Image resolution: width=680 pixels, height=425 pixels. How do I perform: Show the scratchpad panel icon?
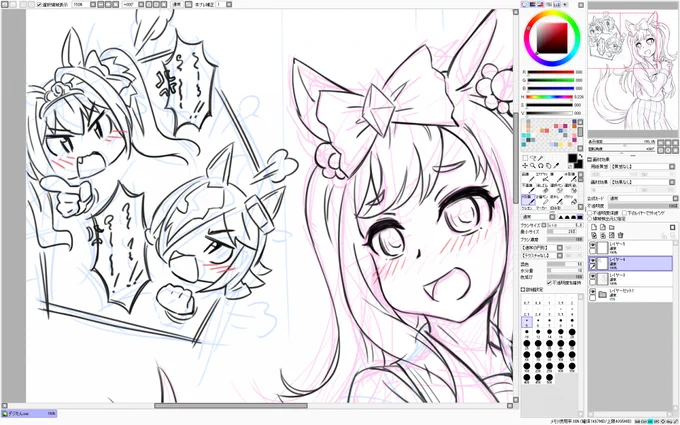(x=565, y=4)
